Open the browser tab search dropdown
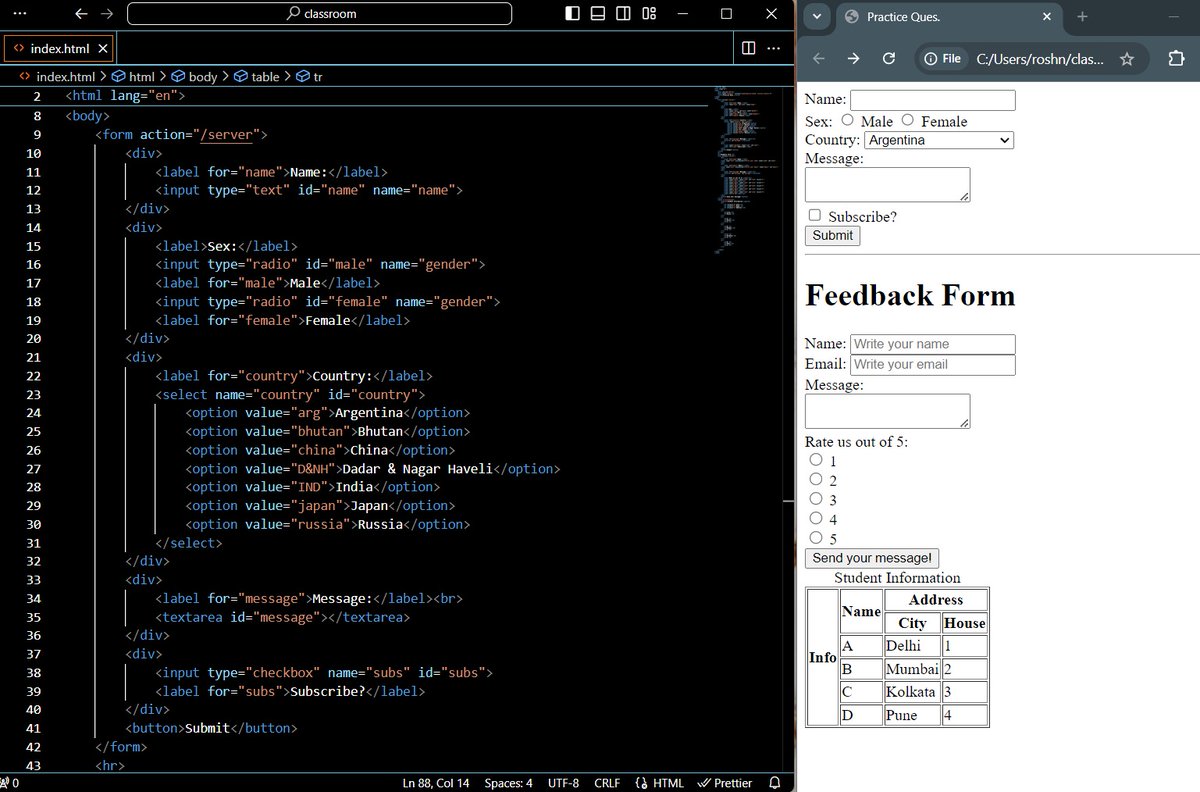Viewport: 1200px width, 792px height. 817,17
